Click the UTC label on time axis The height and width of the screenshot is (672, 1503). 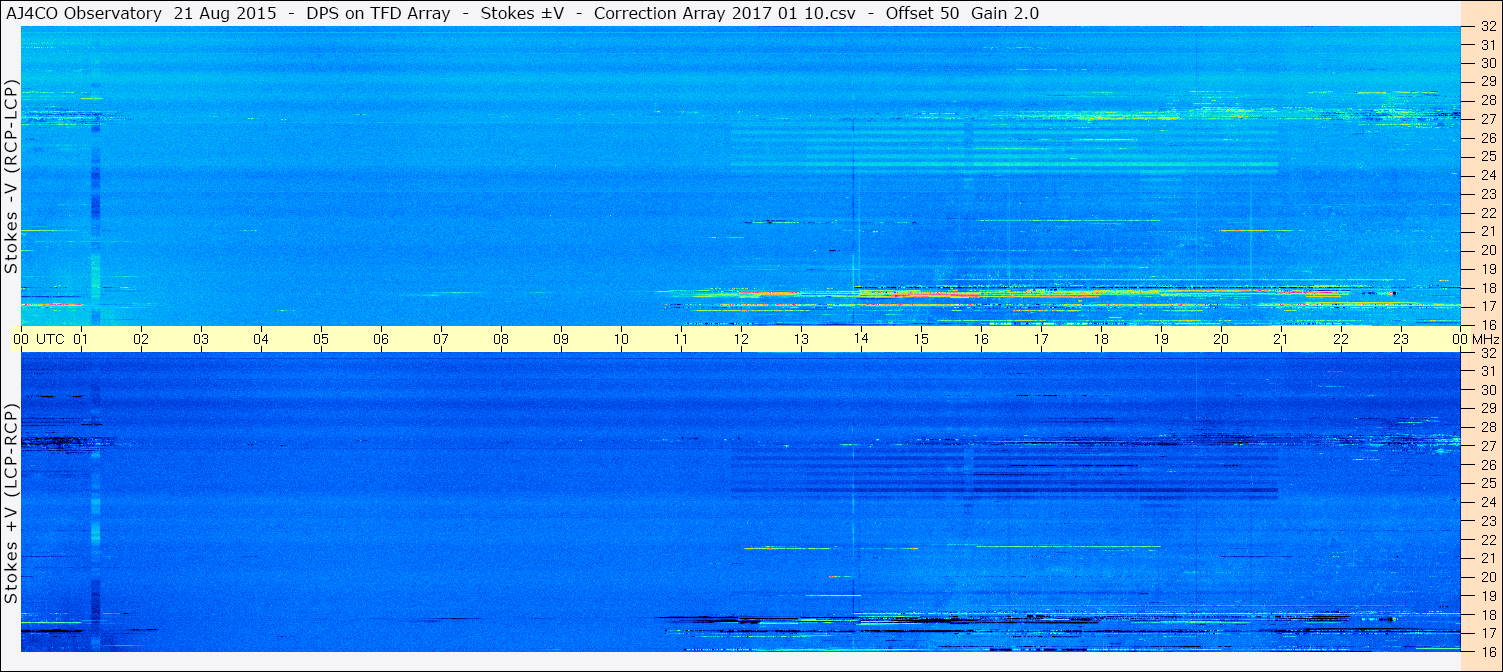click(51, 339)
